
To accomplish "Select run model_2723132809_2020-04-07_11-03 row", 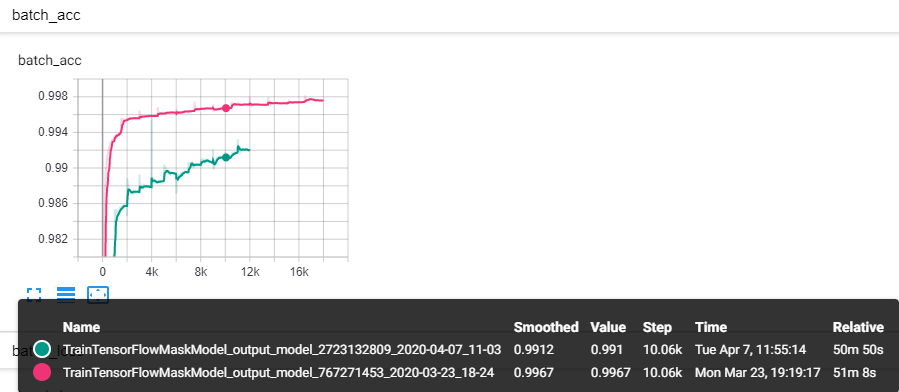I will pyautogui.click(x=459, y=349).
